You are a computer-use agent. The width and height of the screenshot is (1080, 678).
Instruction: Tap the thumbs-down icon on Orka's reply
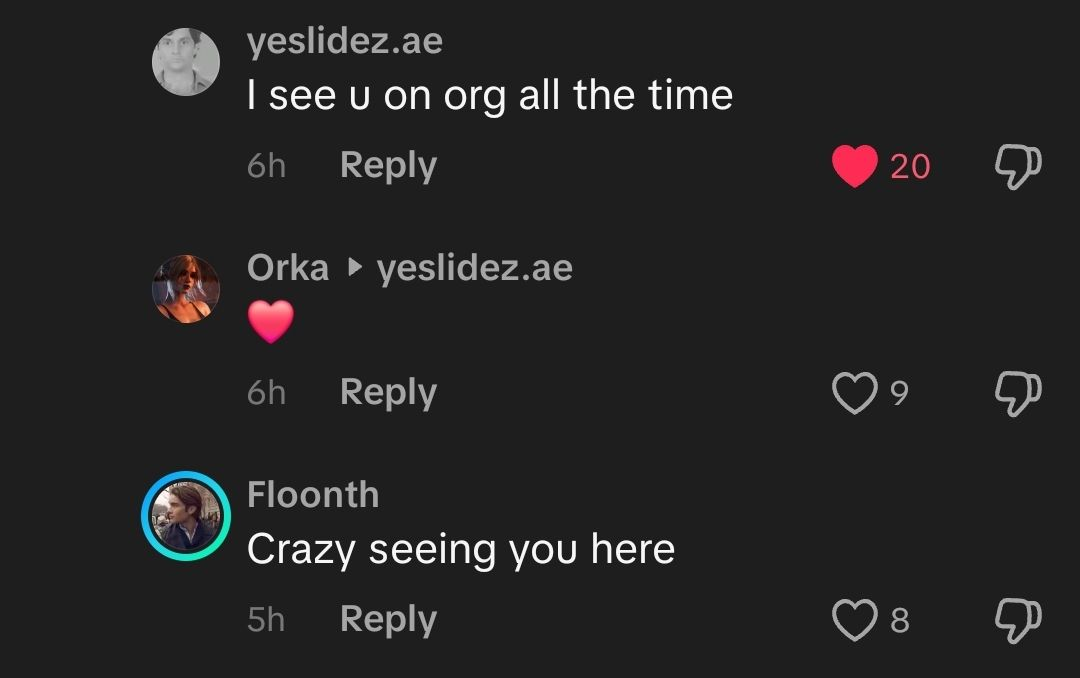tap(1016, 393)
